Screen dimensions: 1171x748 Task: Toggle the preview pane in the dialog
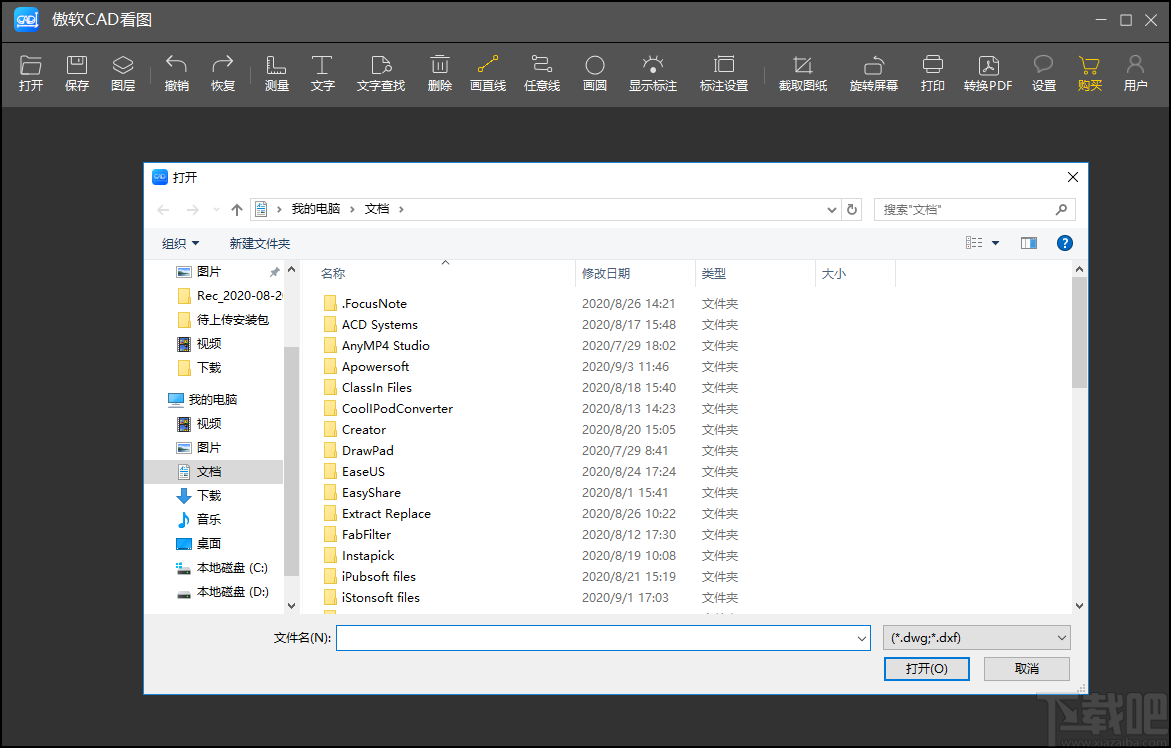pyautogui.click(x=1028, y=242)
